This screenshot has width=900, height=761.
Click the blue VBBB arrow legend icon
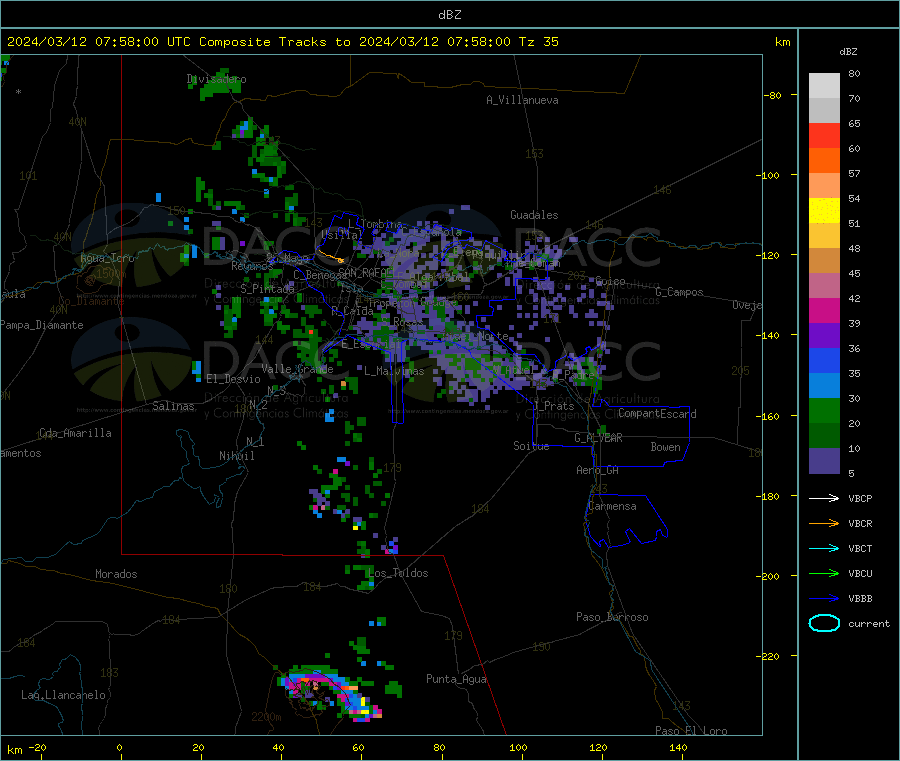[x=824, y=598]
